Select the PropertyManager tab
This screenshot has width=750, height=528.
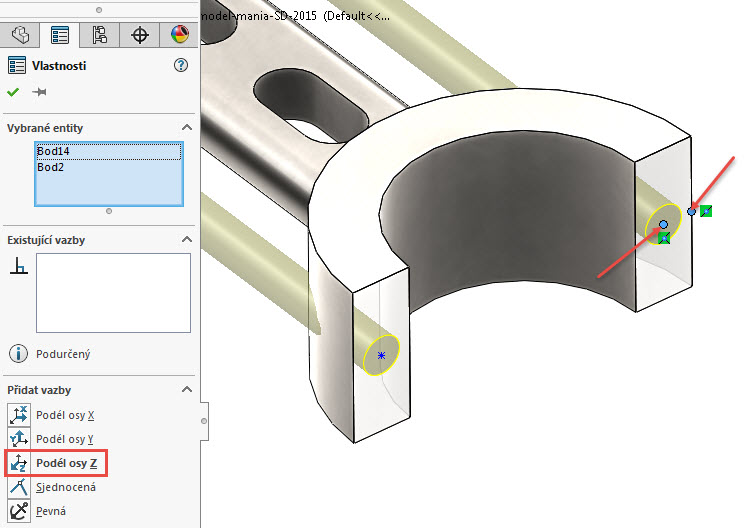(60, 34)
